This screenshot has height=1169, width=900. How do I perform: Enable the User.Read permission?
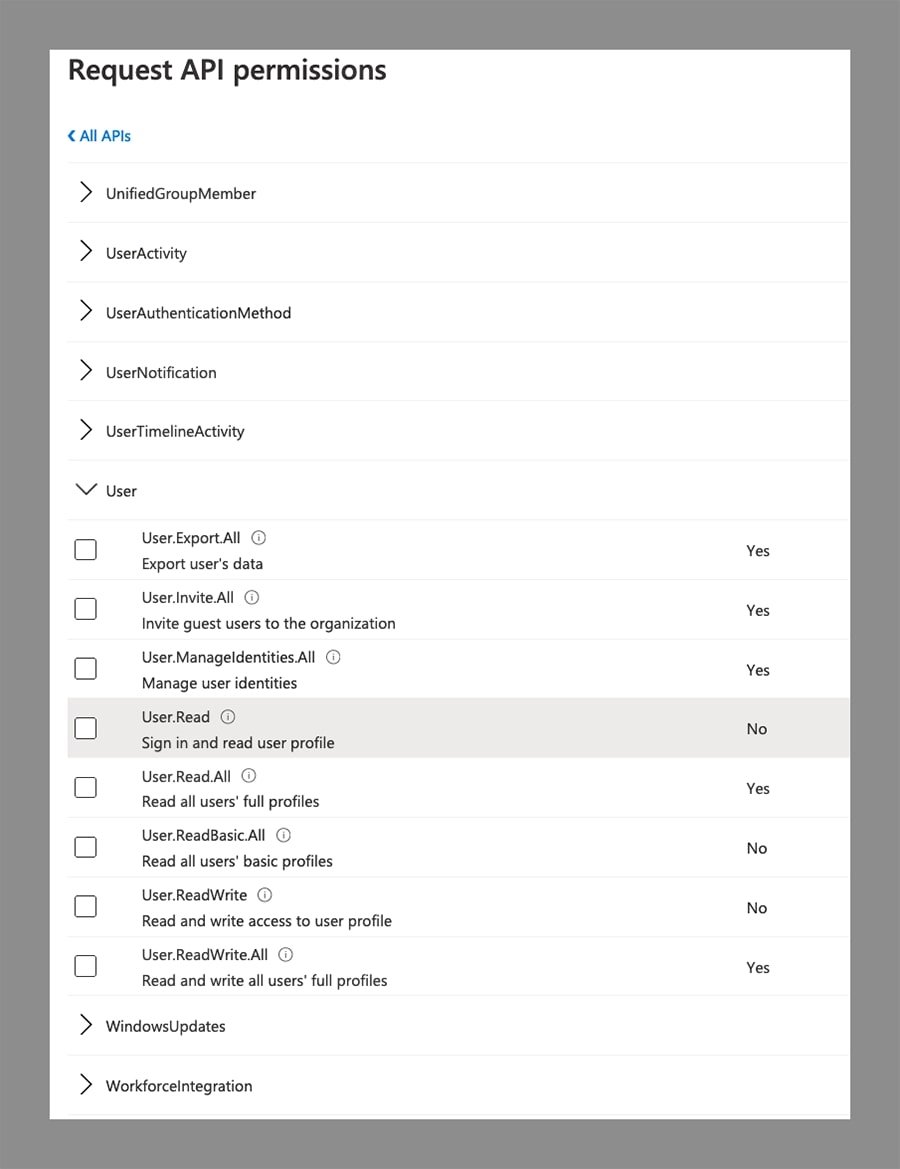[x=85, y=728]
